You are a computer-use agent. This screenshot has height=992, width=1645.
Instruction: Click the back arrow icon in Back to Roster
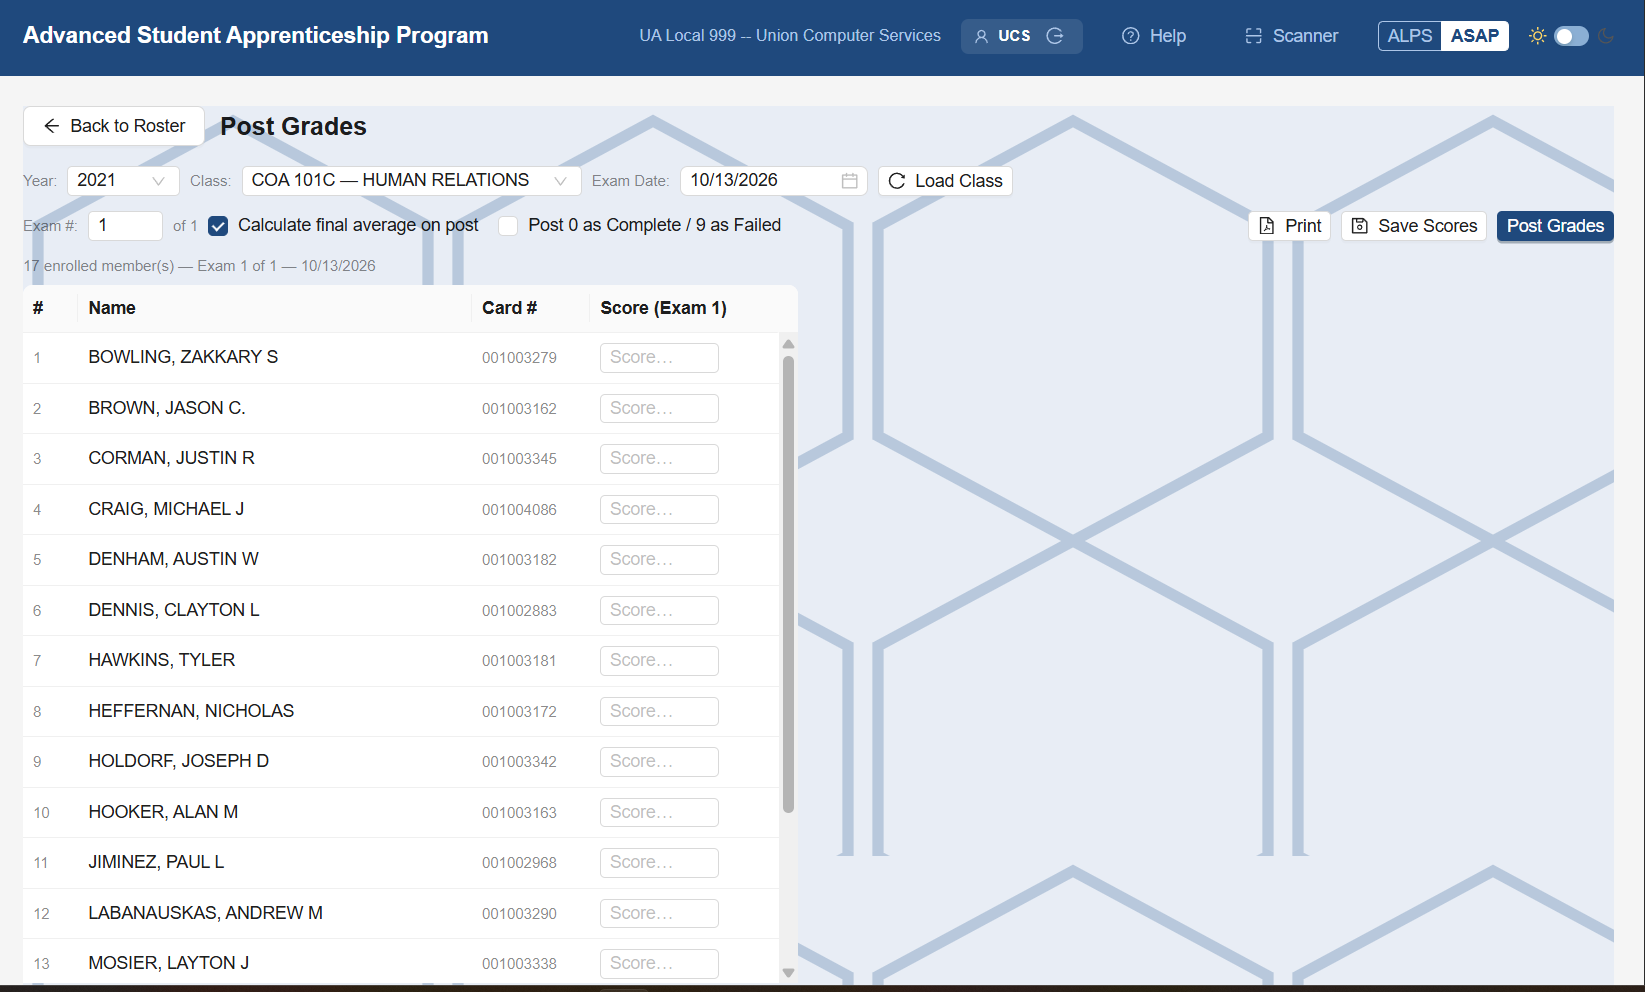(x=51, y=126)
